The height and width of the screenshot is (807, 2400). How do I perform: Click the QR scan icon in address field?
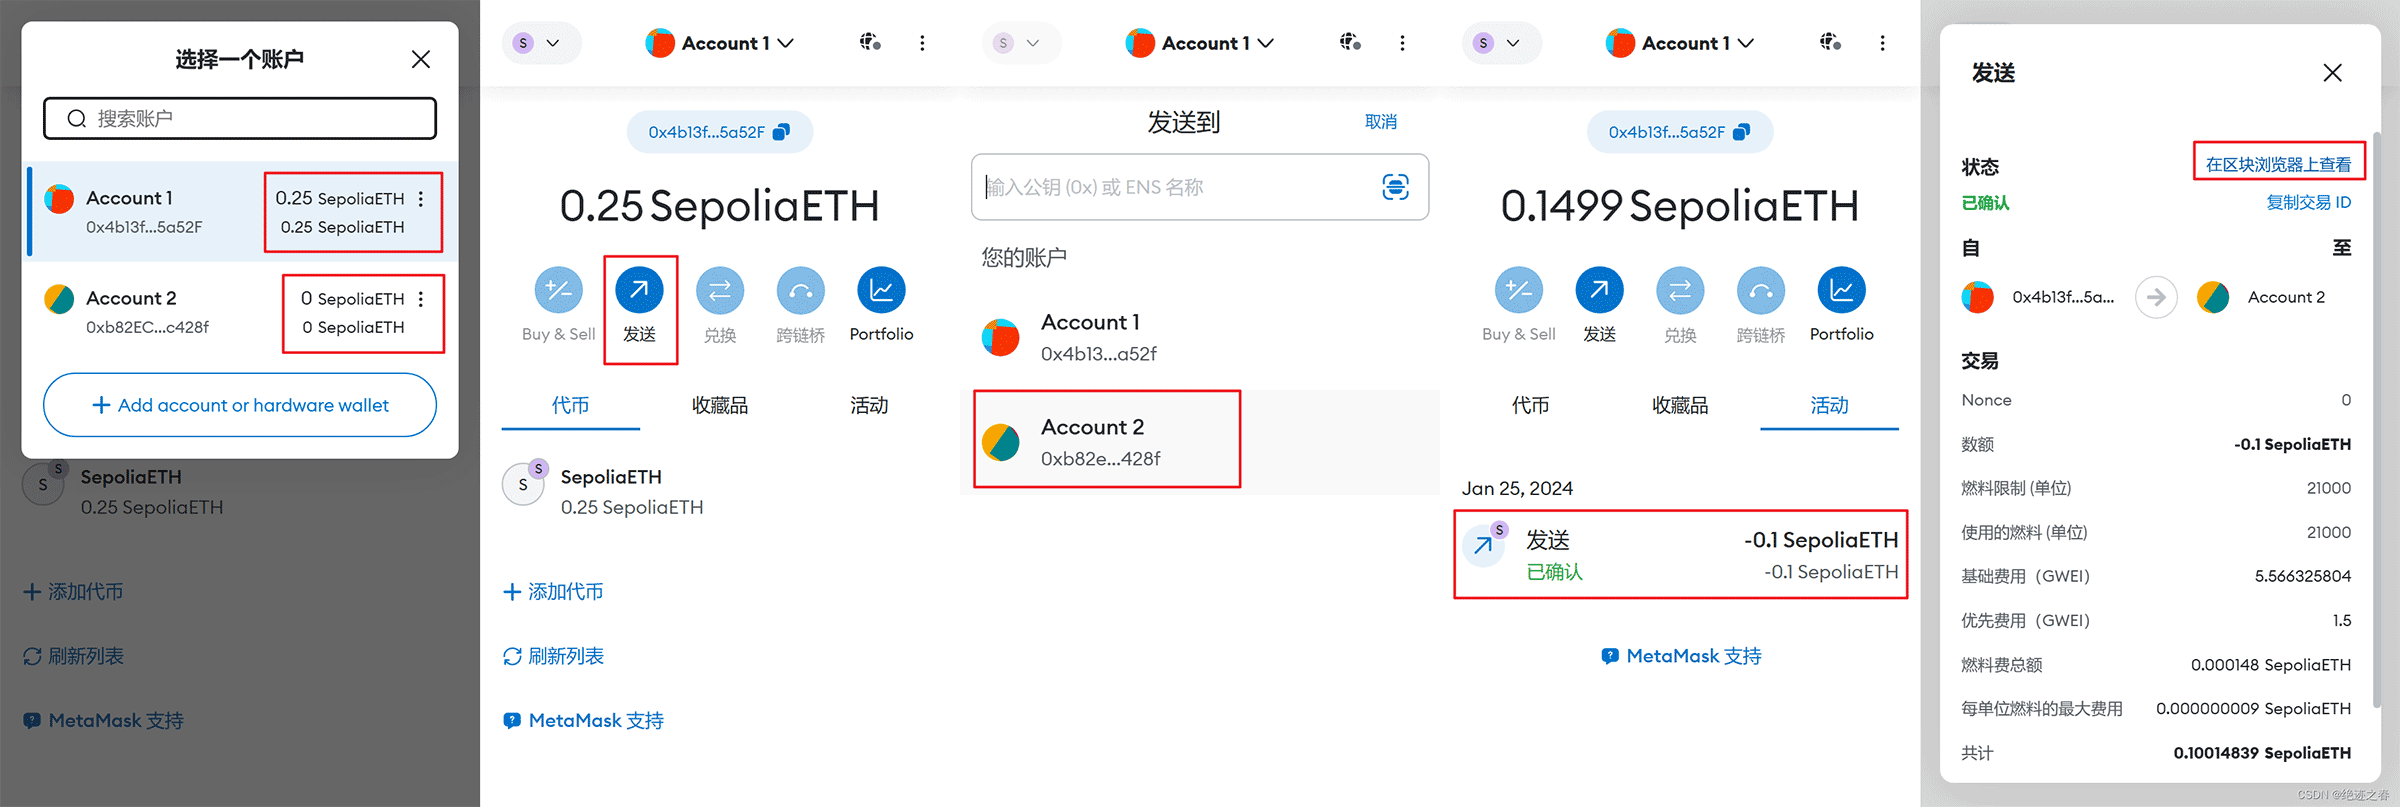point(1395,187)
